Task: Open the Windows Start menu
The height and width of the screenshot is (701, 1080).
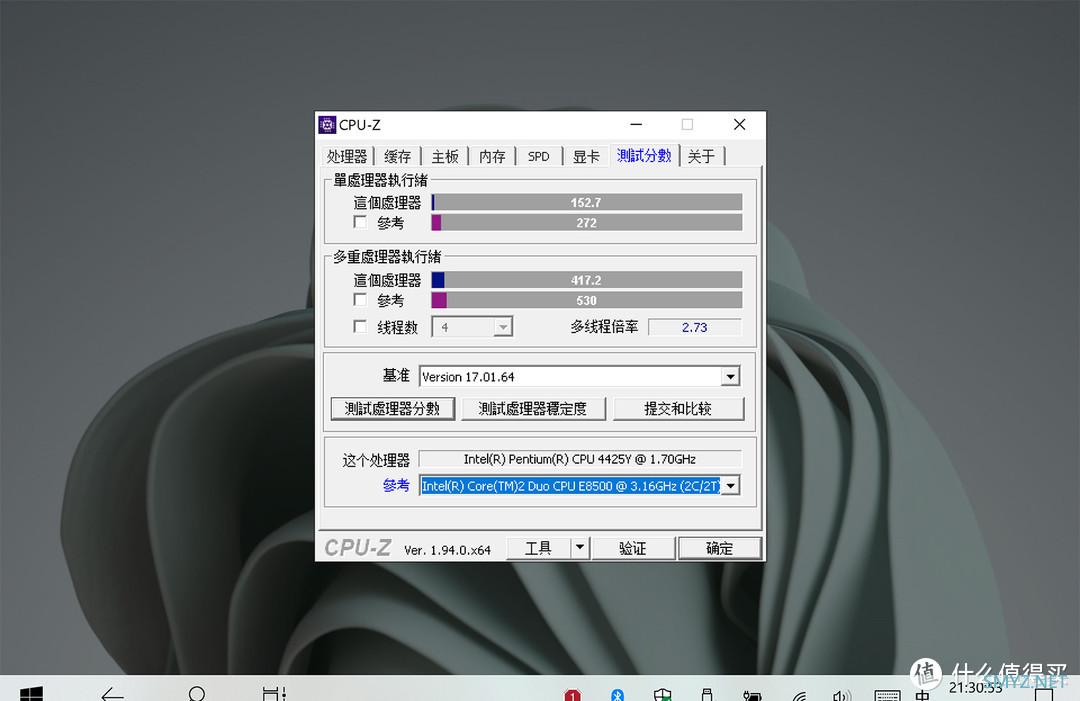Action: 31,693
